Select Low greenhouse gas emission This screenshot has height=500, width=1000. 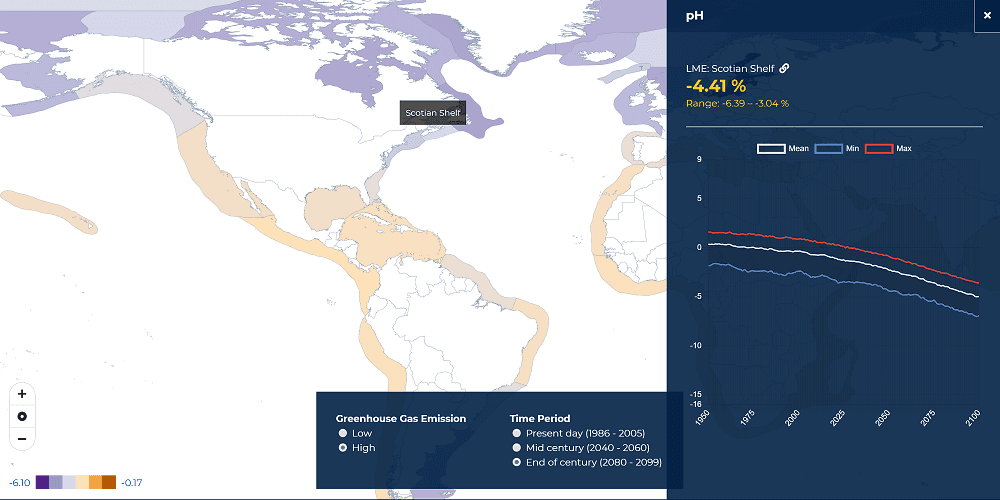(343, 433)
